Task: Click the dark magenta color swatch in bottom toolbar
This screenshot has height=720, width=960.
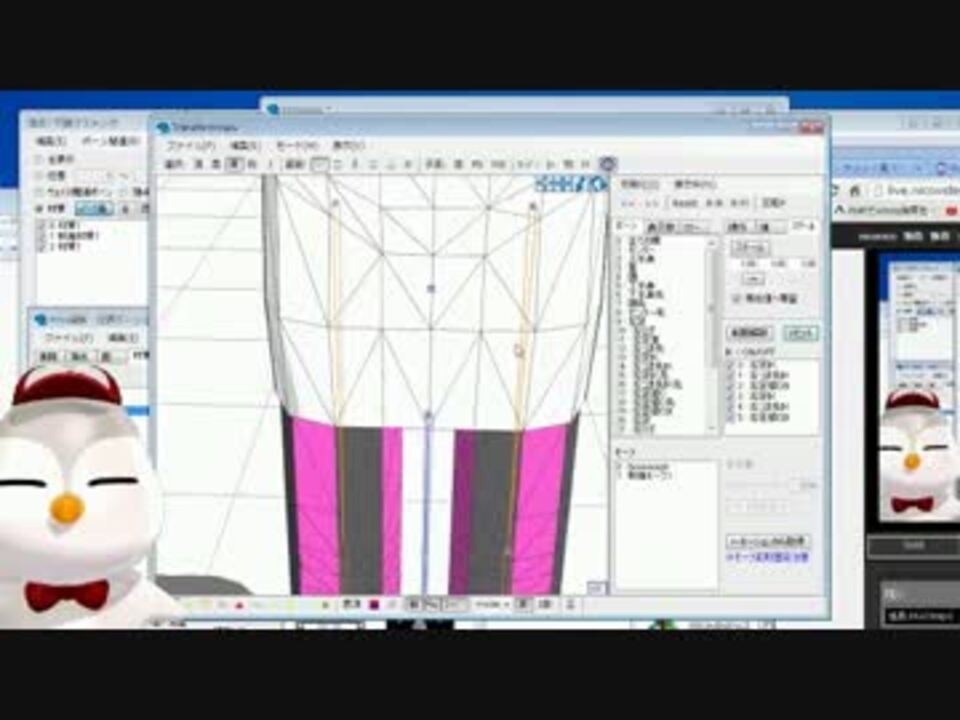Action: [x=374, y=605]
